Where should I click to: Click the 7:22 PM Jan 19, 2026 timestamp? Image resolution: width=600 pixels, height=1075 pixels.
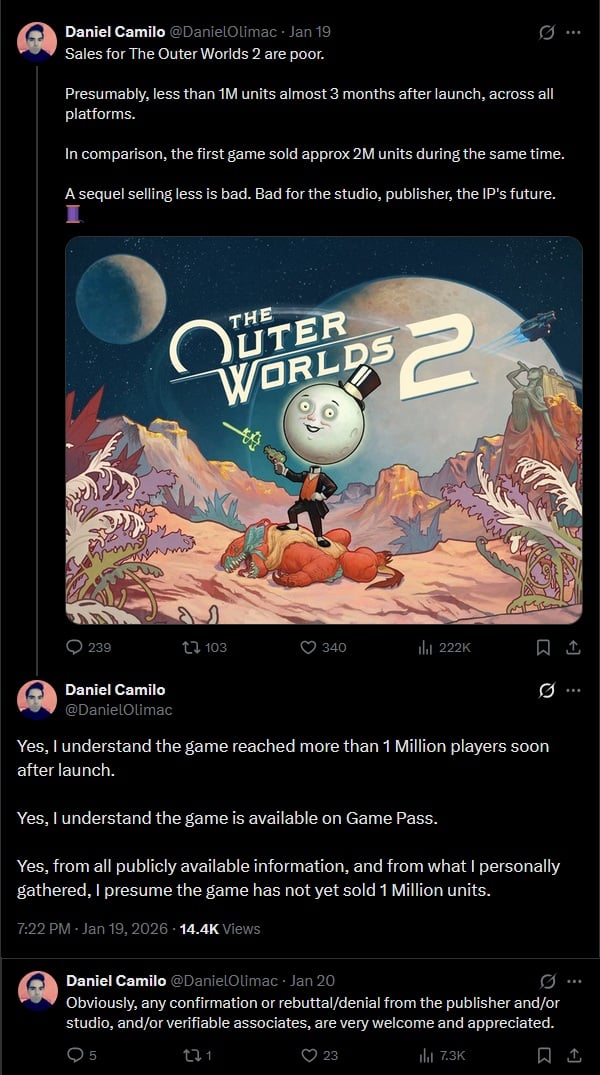tap(92, 928)
